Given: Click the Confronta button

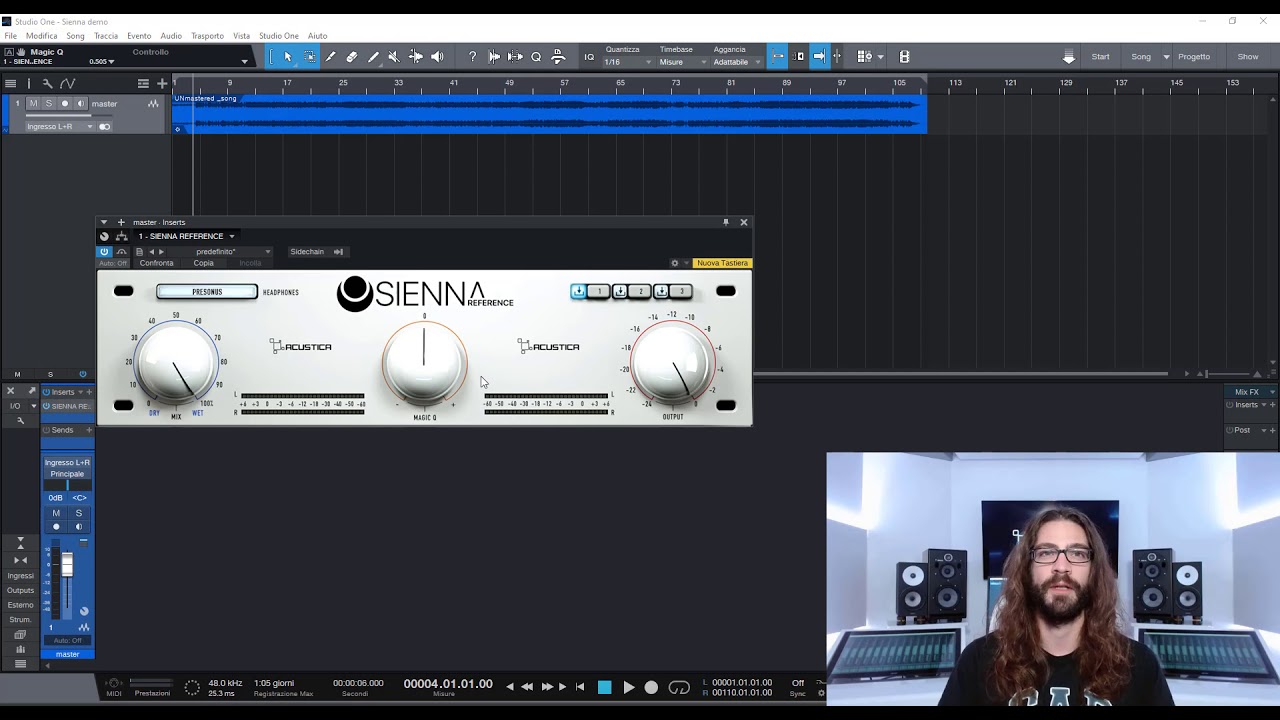Looking at the screenshot, I should click(x=156, y=263).
